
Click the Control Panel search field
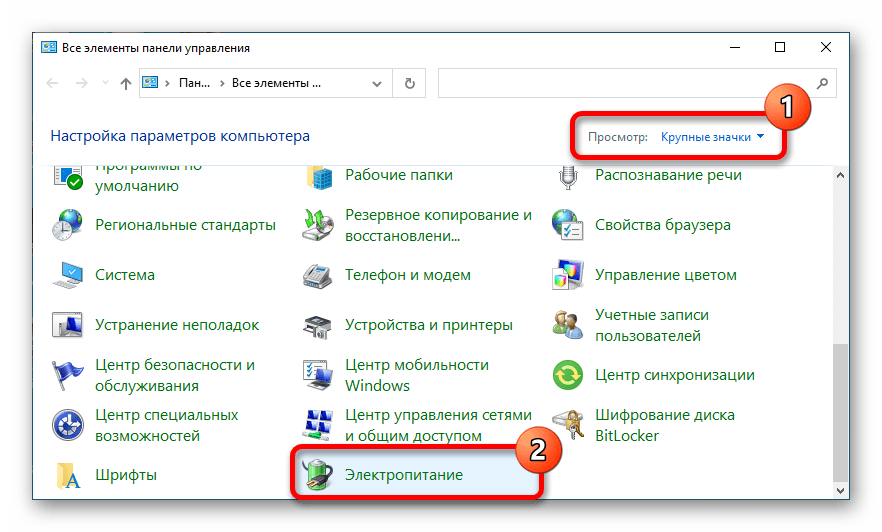point(625,84)
